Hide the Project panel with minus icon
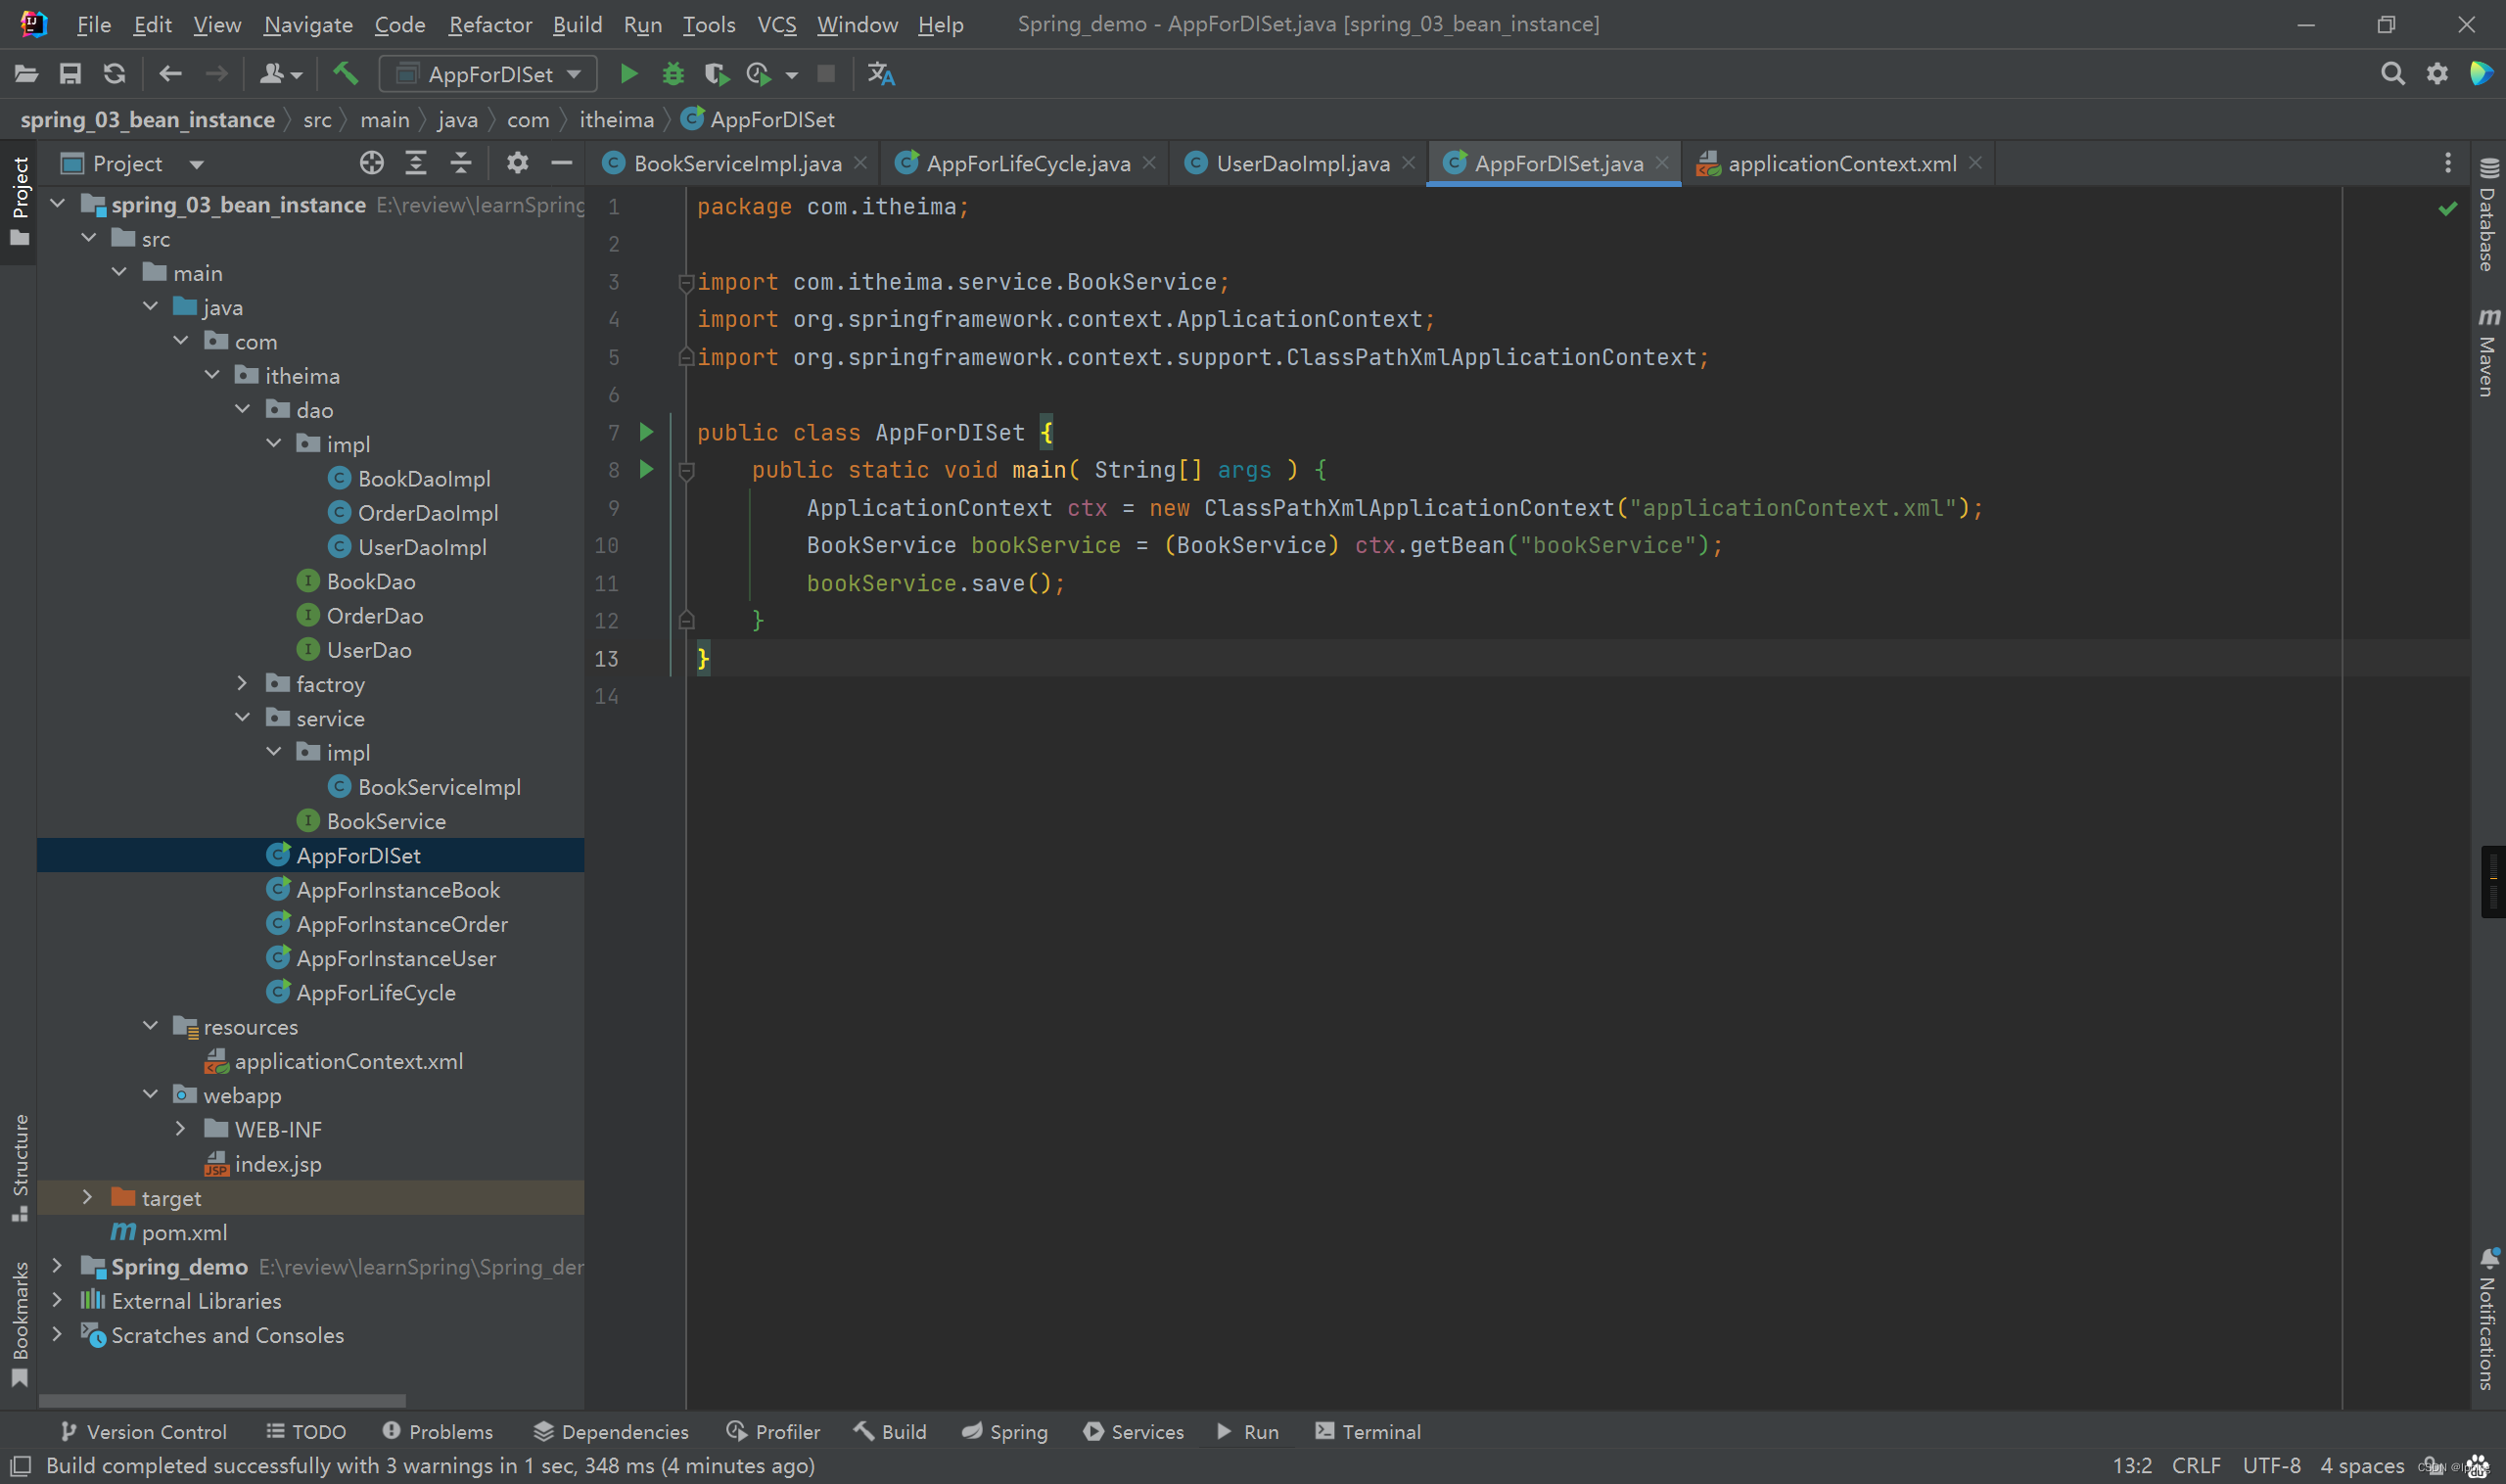This screenshot has width=2506, height=1484. click(562, 163)
